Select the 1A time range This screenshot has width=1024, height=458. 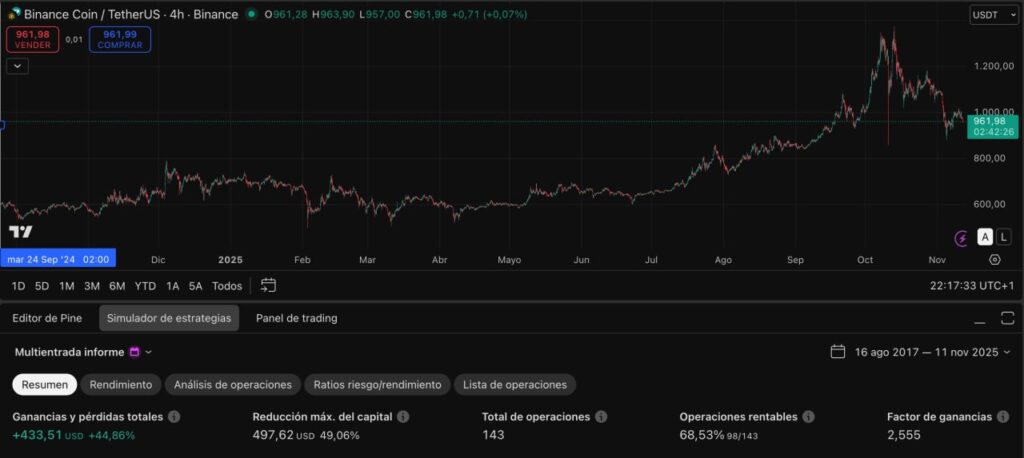click(172, 286)
